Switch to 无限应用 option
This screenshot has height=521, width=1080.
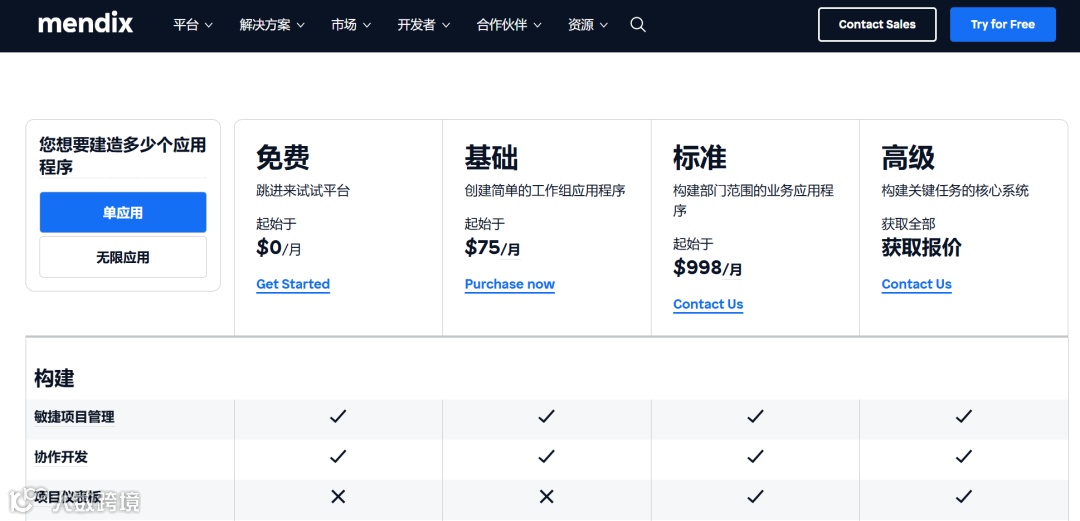point(123,257)
